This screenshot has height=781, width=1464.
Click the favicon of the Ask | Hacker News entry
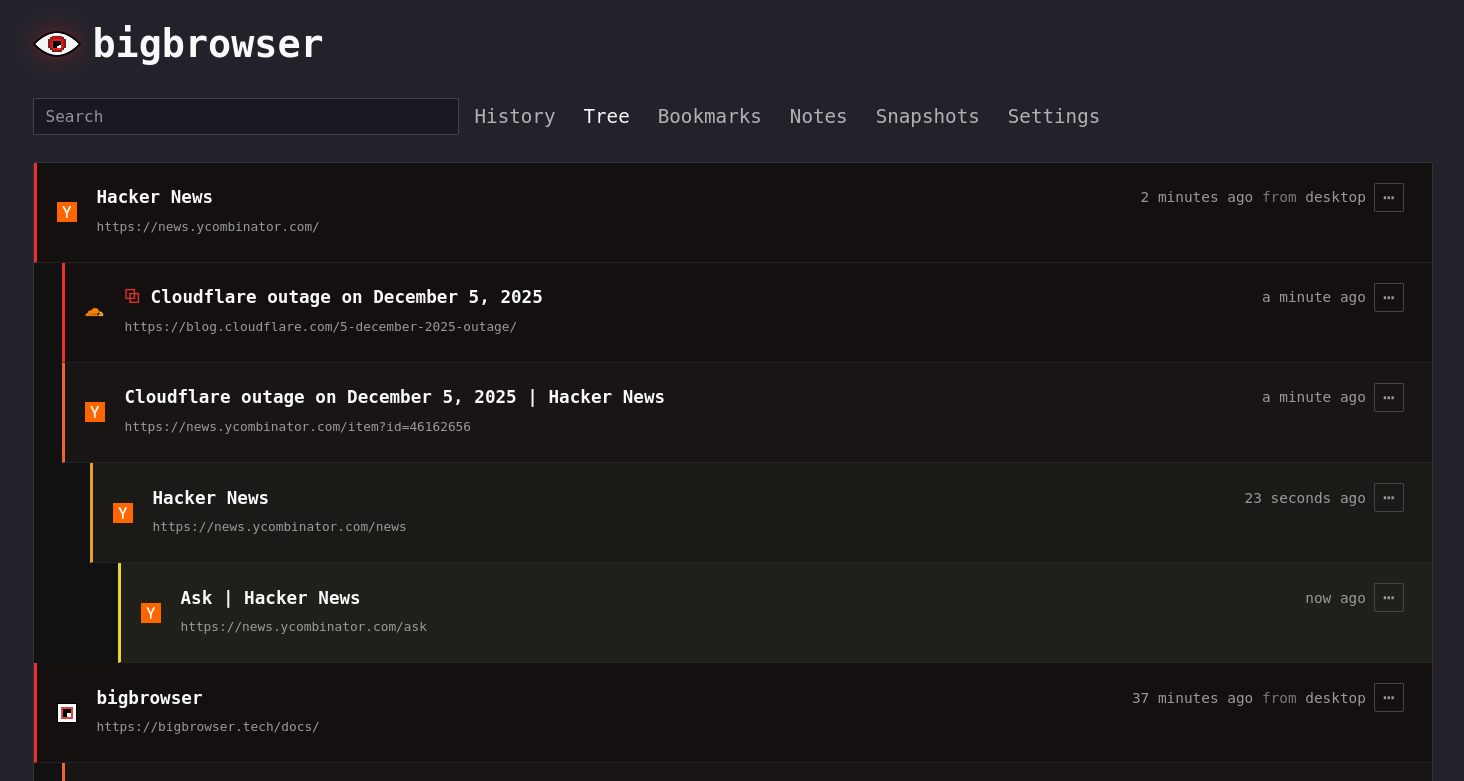[151, 613]
